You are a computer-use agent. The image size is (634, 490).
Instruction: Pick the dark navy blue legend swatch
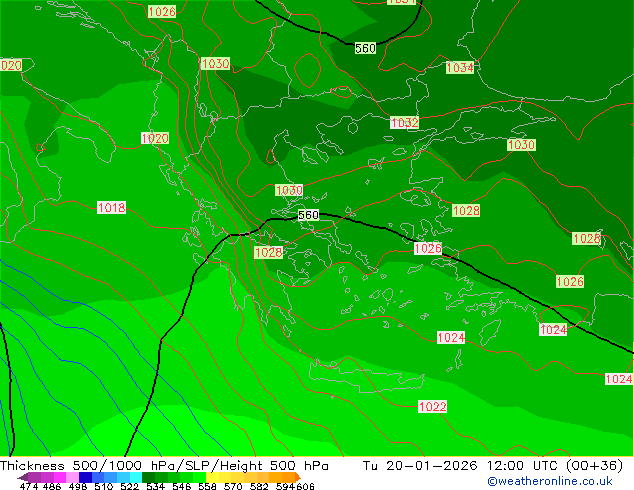tap(85, 477)
